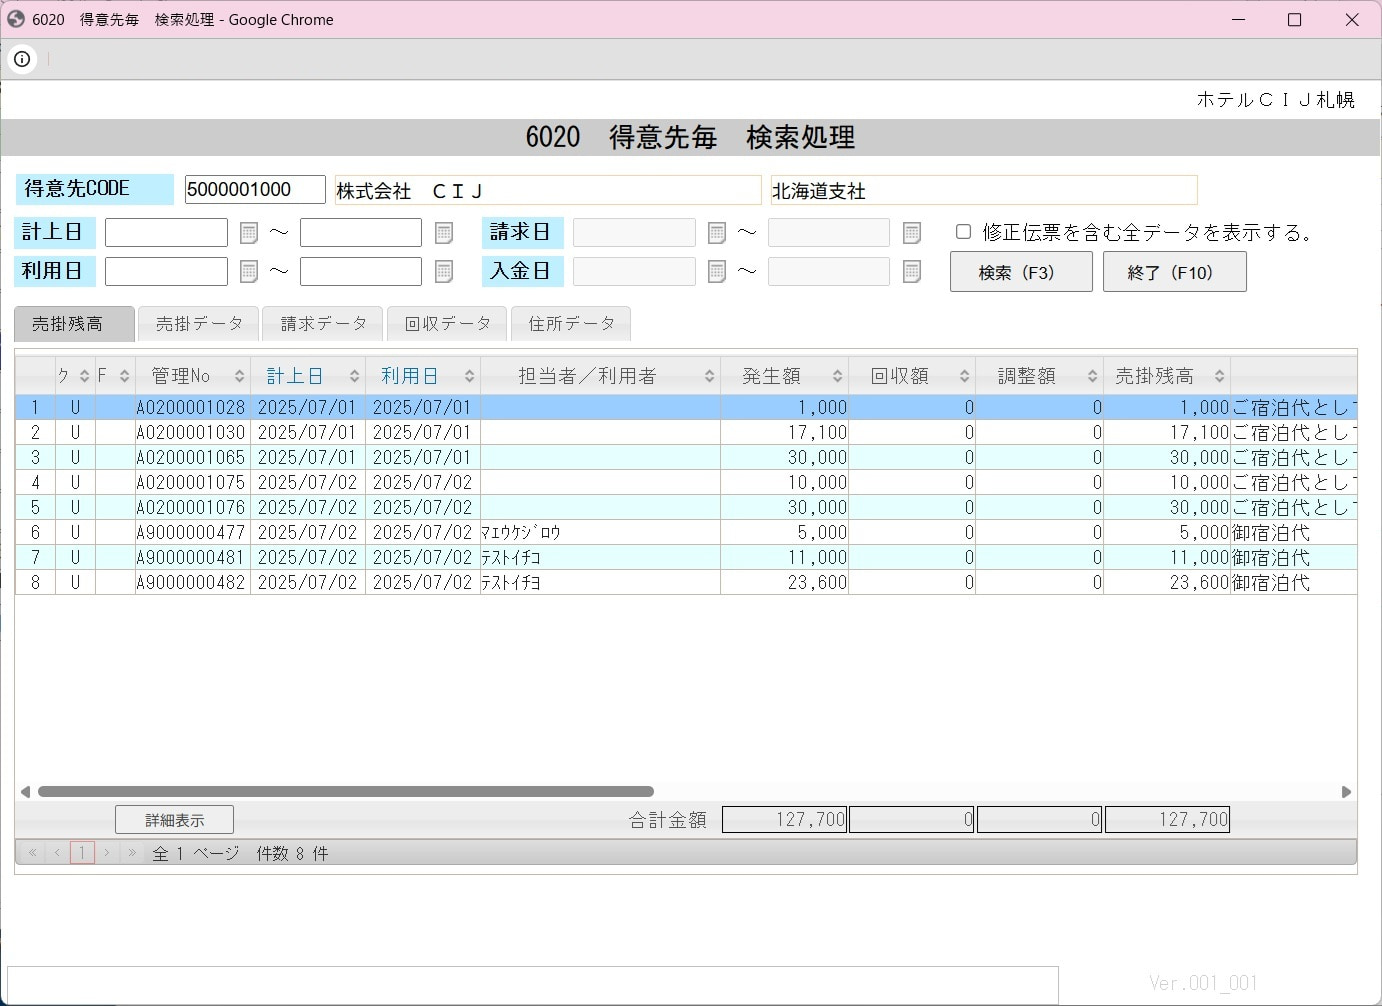Screen dimensions: 1382x1006
Task: Click scroll-left arrow of table scrollbar
Action: pos(25,792)
